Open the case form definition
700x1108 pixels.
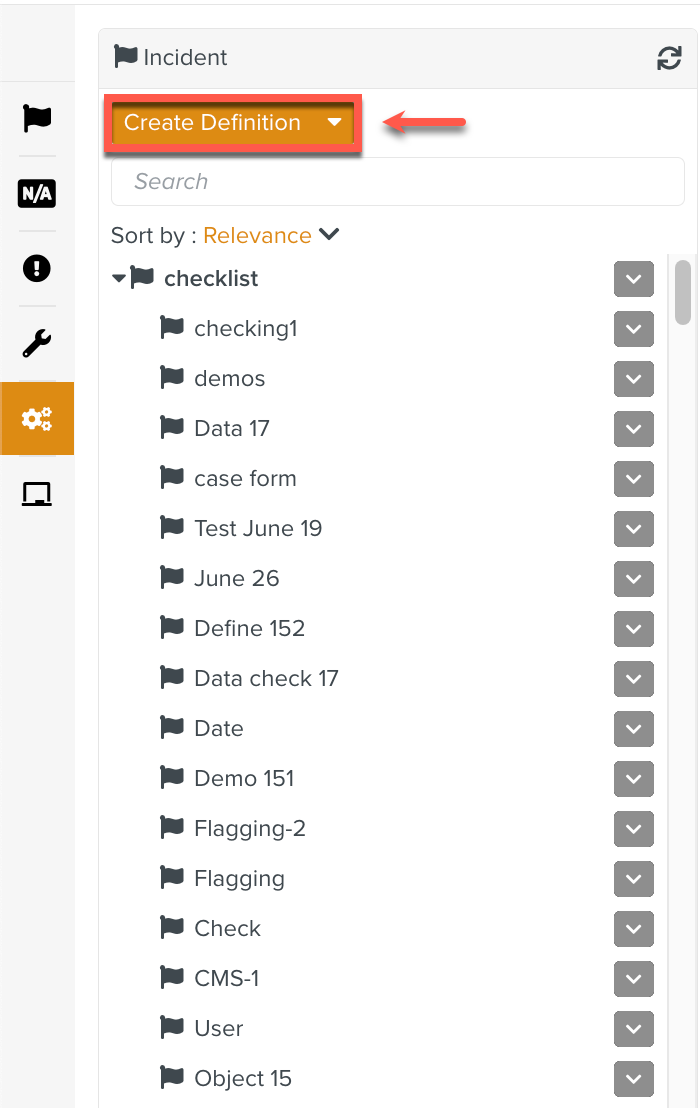[x=245, y=478]
